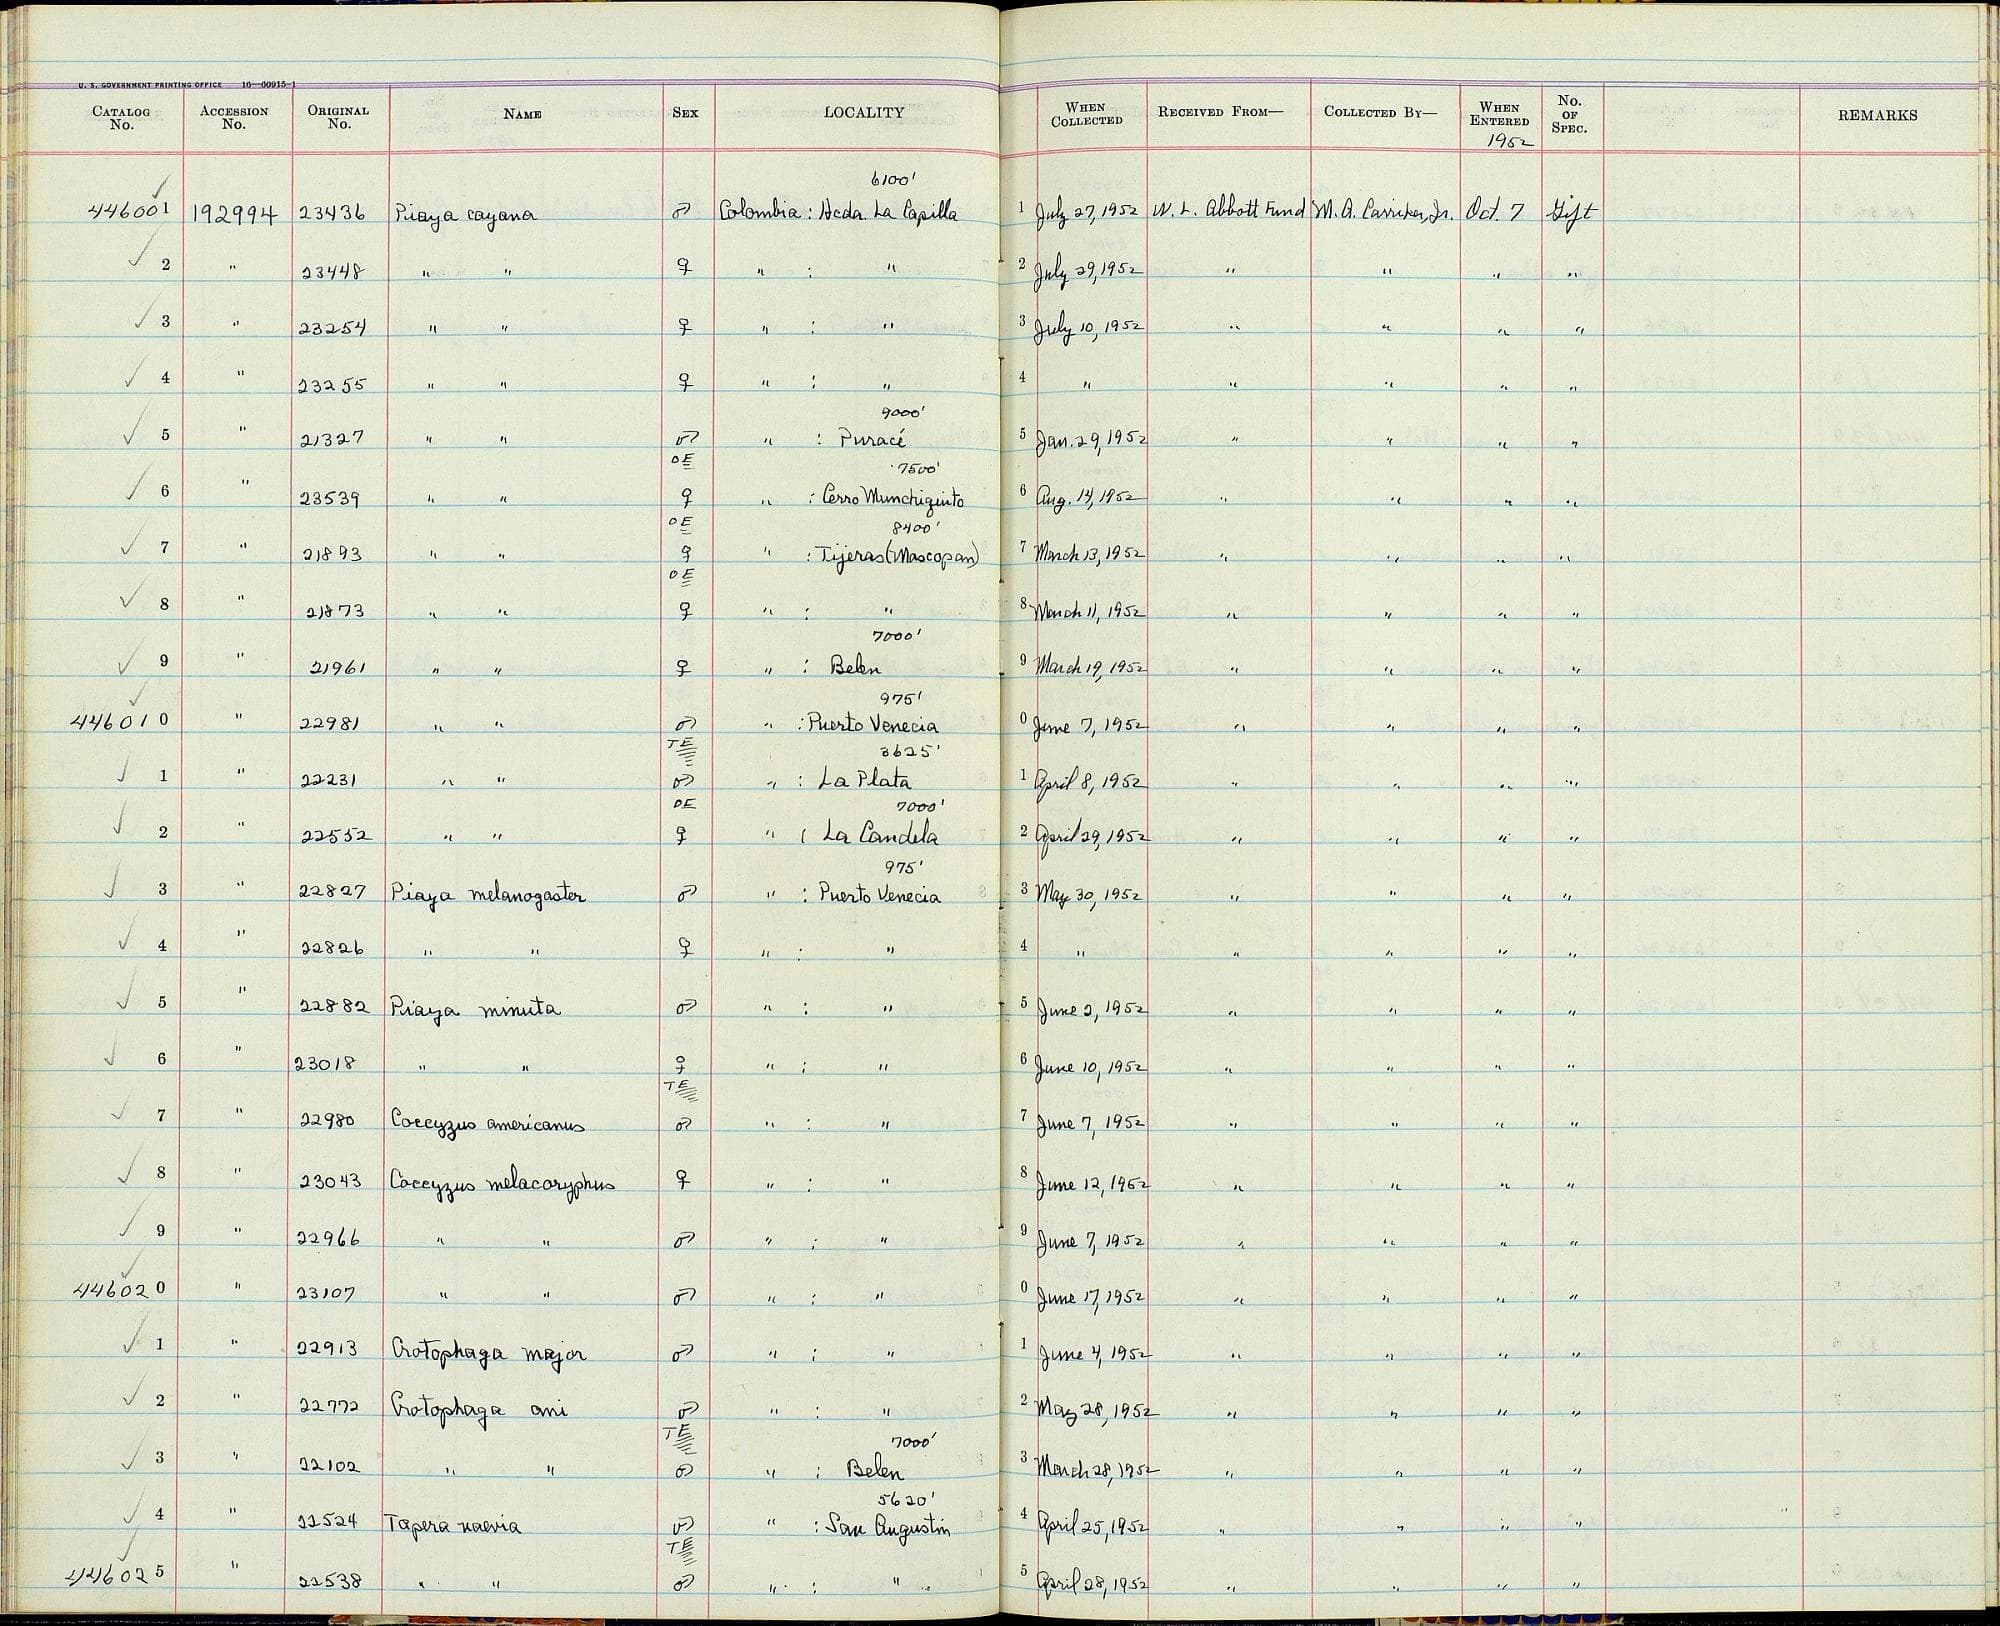Select the 'LOCALITY' column header
The width and height of the screenshot is (2000, 1626).
pos(864,113)
